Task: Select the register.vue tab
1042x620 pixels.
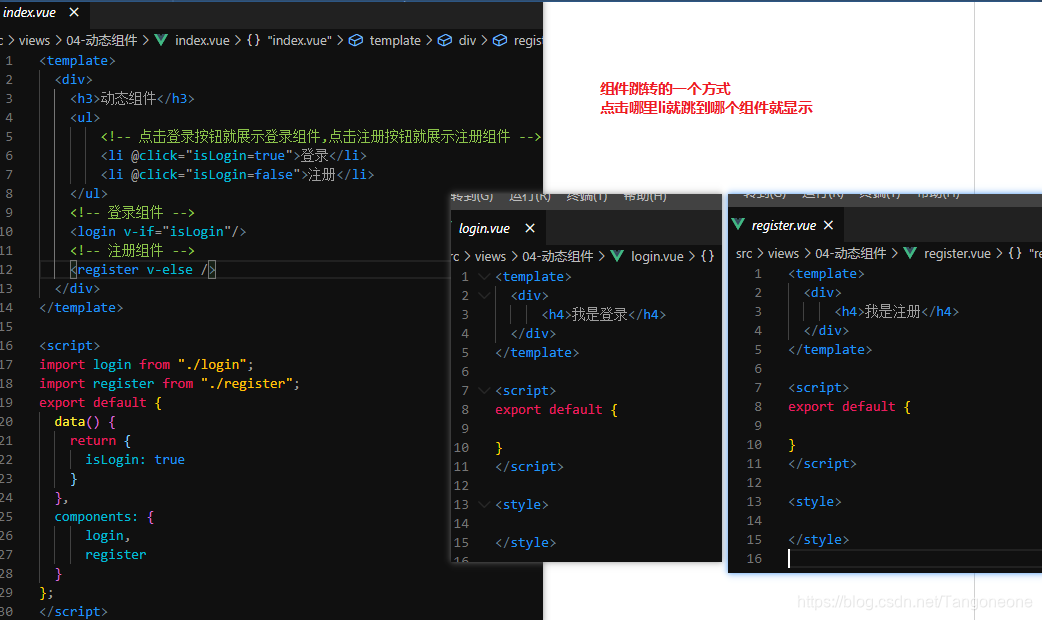Action: (783, 225)
